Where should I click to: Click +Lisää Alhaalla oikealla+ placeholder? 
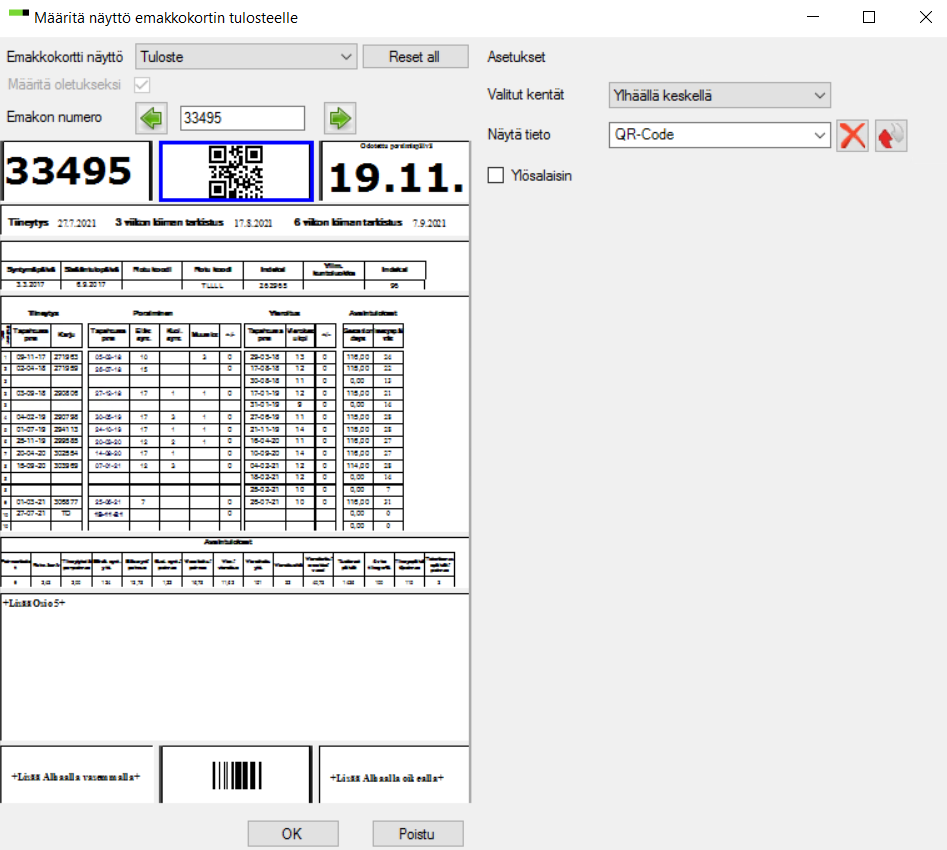394,775
